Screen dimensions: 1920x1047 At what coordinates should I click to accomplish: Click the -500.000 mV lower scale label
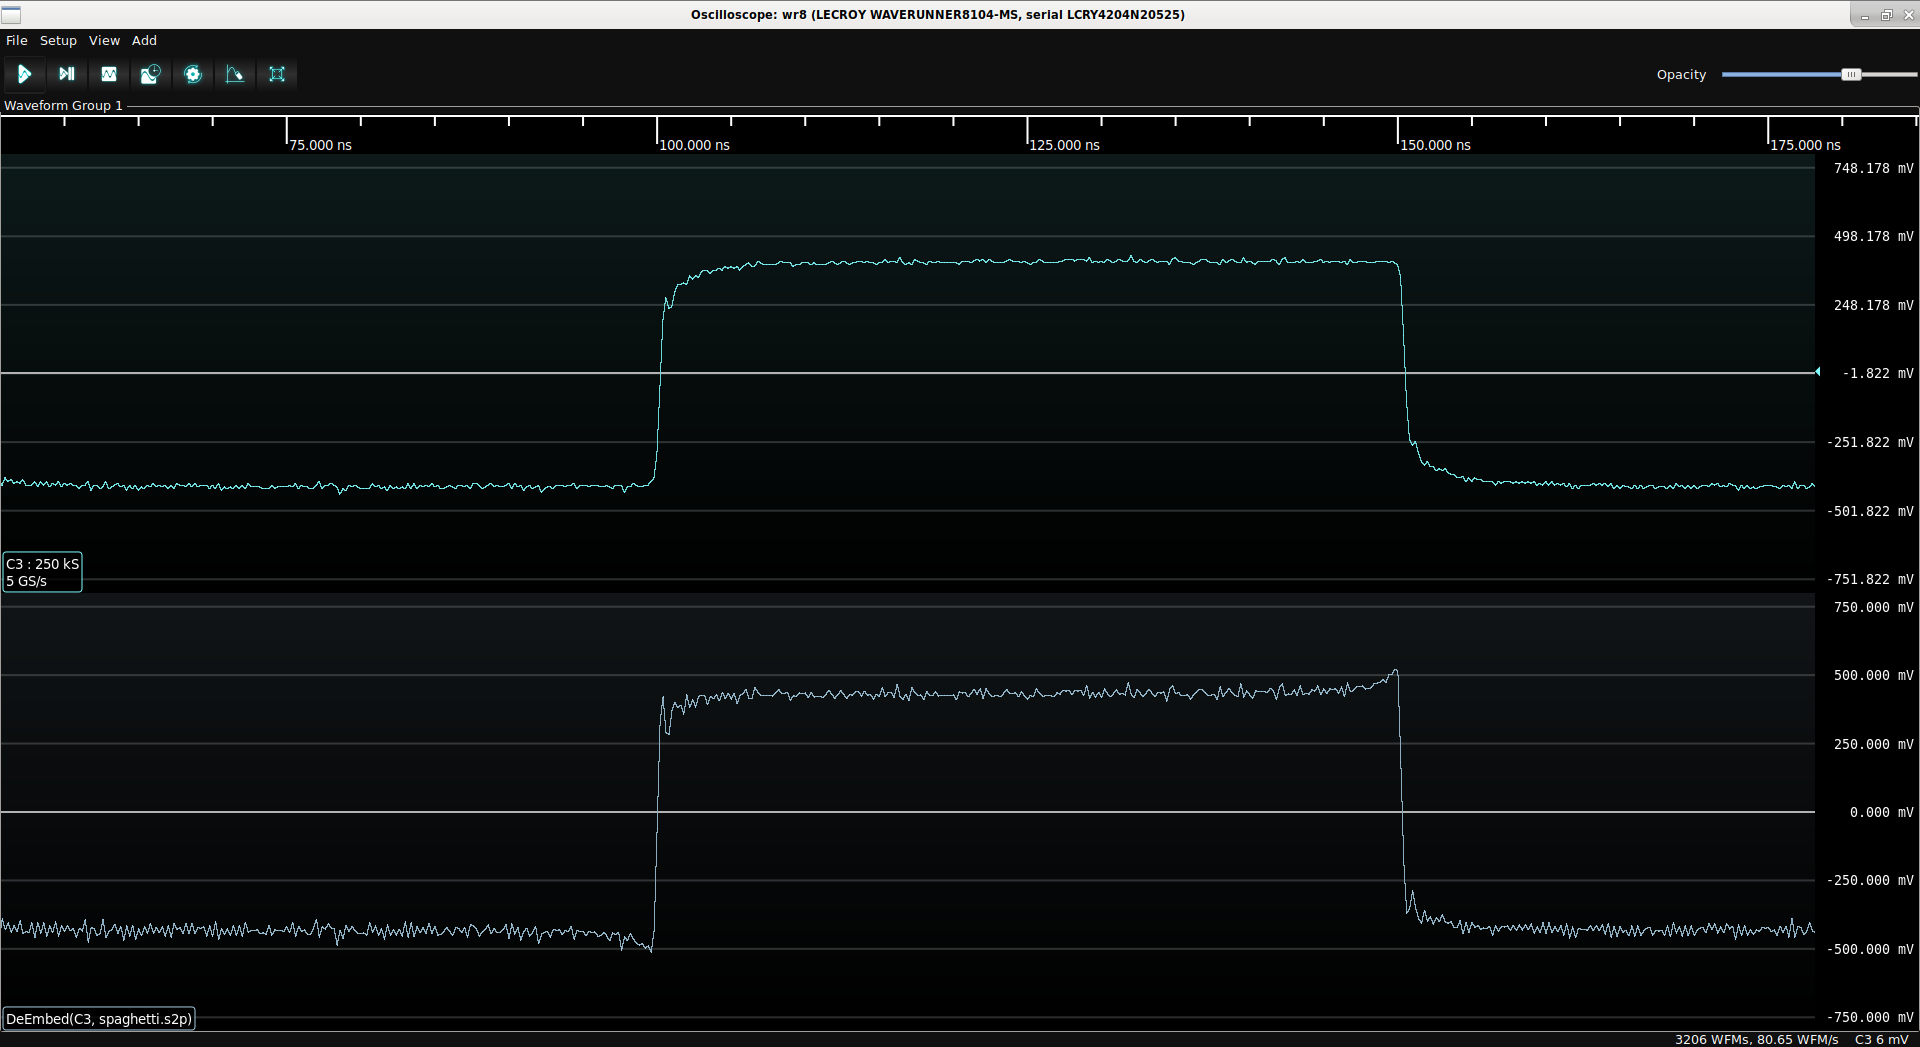point(1870,949)
